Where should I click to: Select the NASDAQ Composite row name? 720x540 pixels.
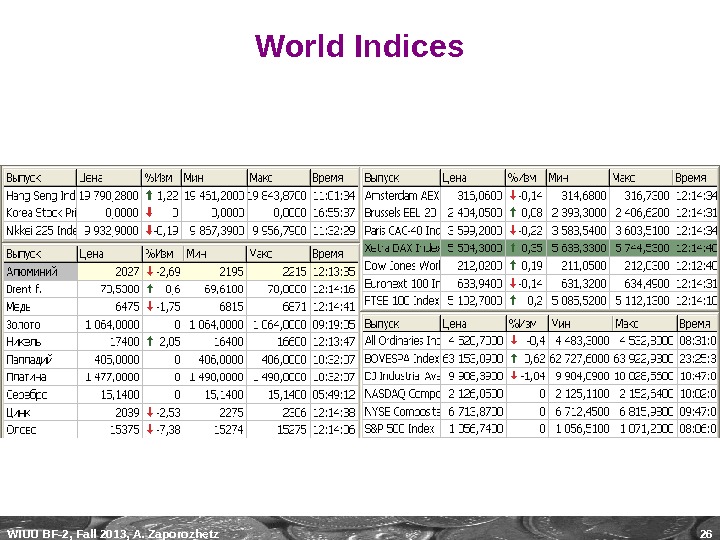click(x=401, y=394)
